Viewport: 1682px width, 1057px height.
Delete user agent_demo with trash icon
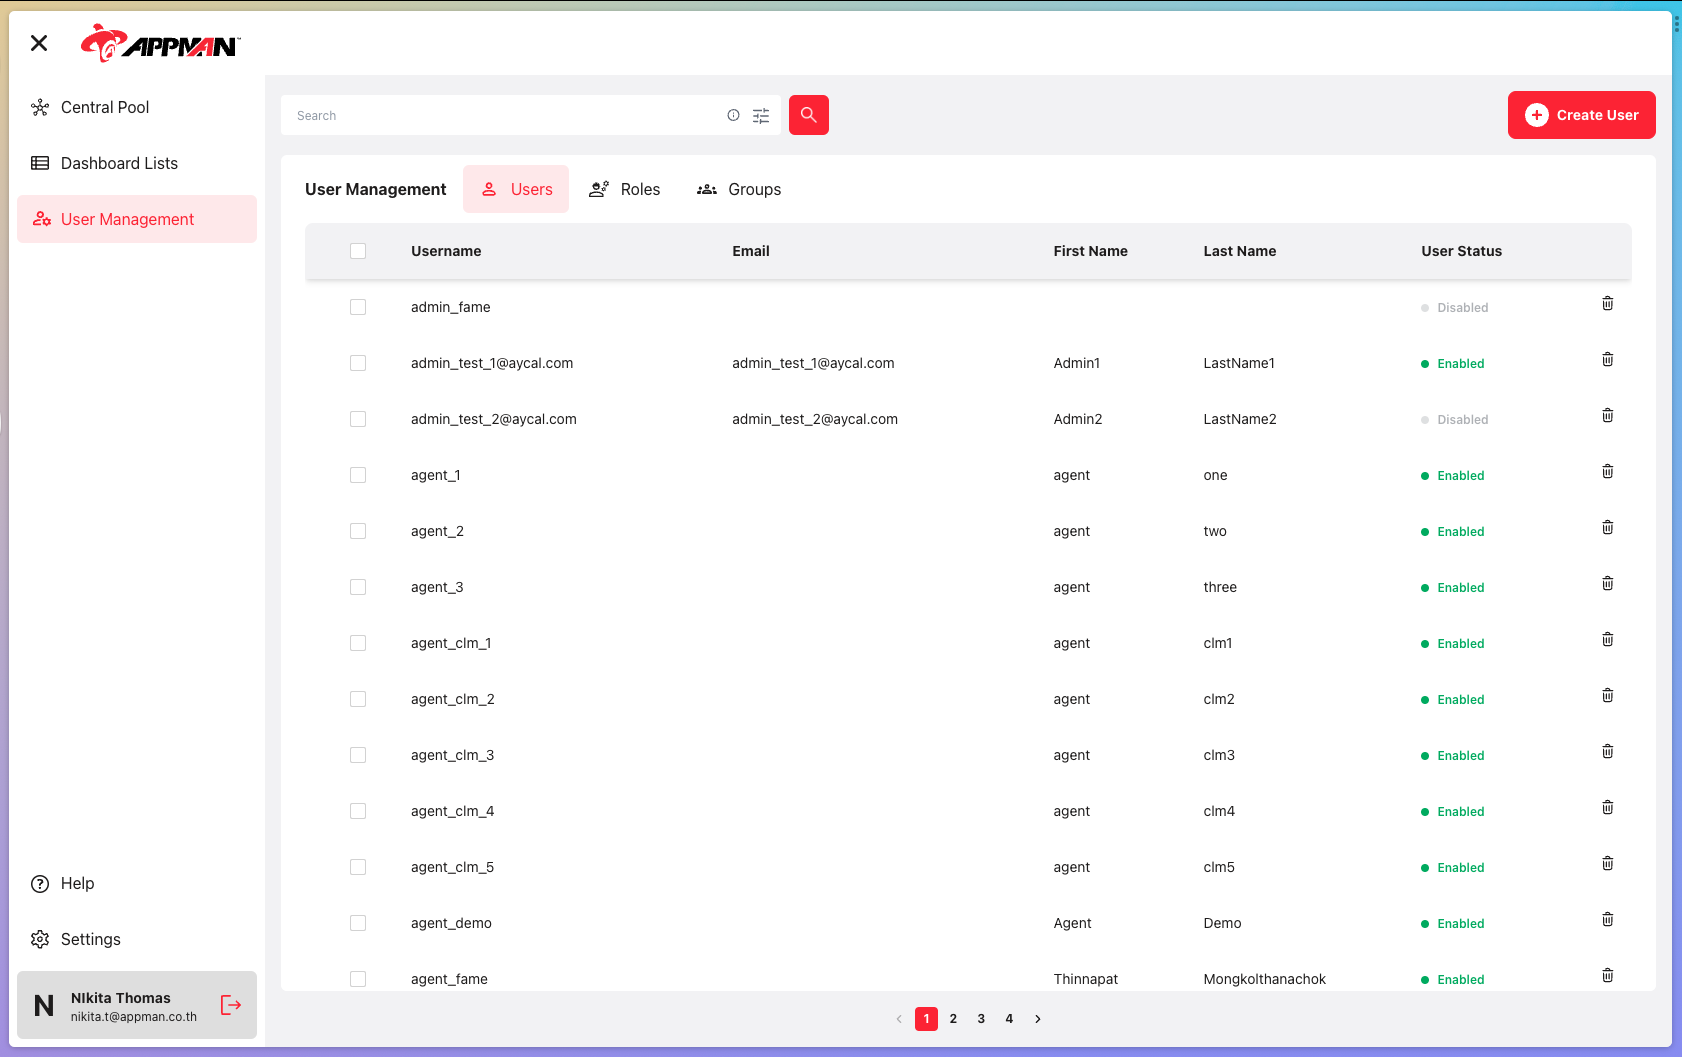pyautogui.click(x=1608, y=919)
